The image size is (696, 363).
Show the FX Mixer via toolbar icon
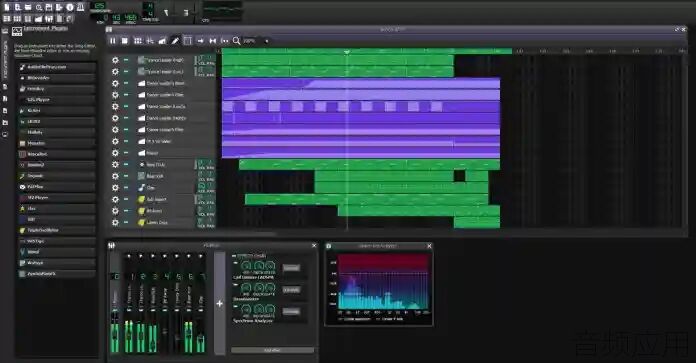(x=49, y=19)
